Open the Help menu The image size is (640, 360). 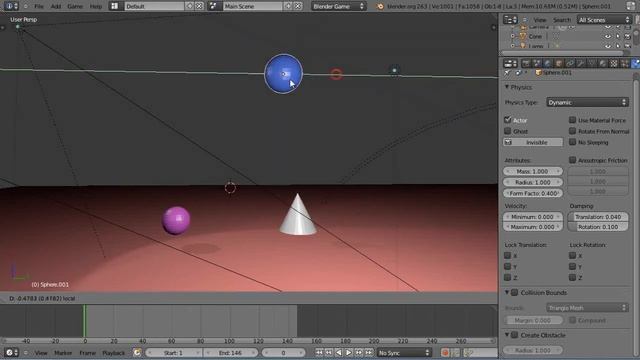[x=96, y=6]
